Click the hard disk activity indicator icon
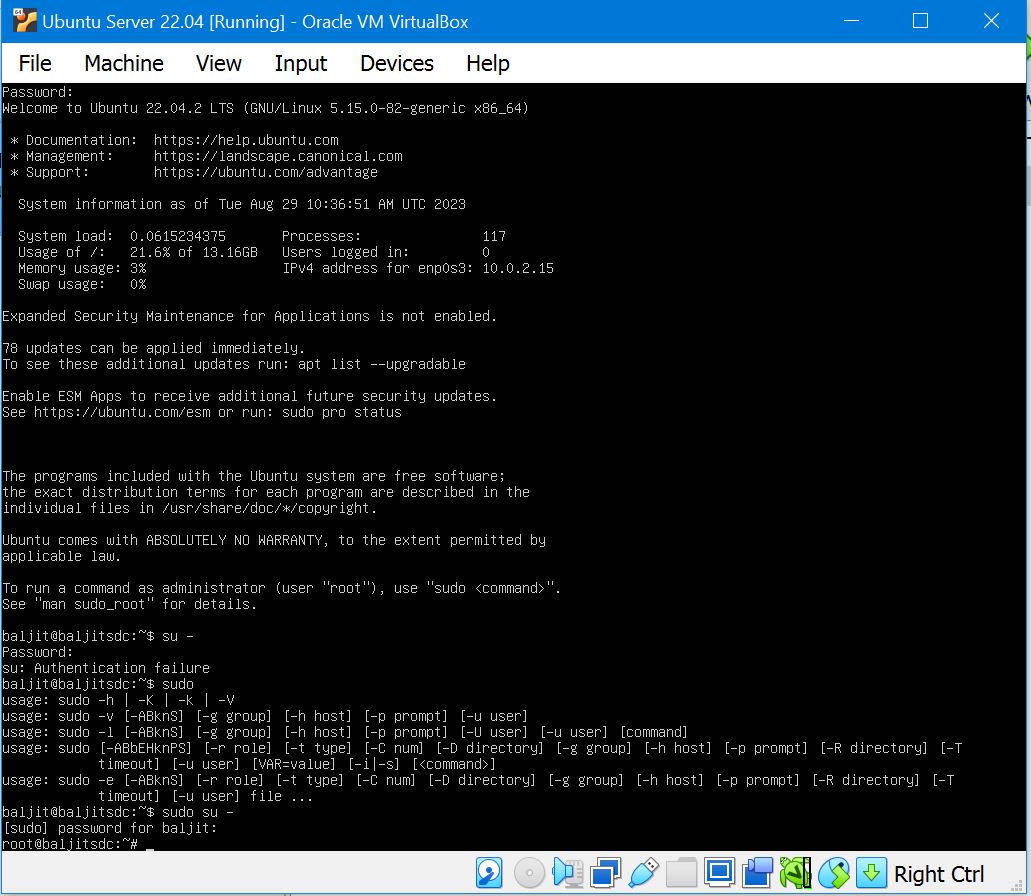 (x=489, y=874)
